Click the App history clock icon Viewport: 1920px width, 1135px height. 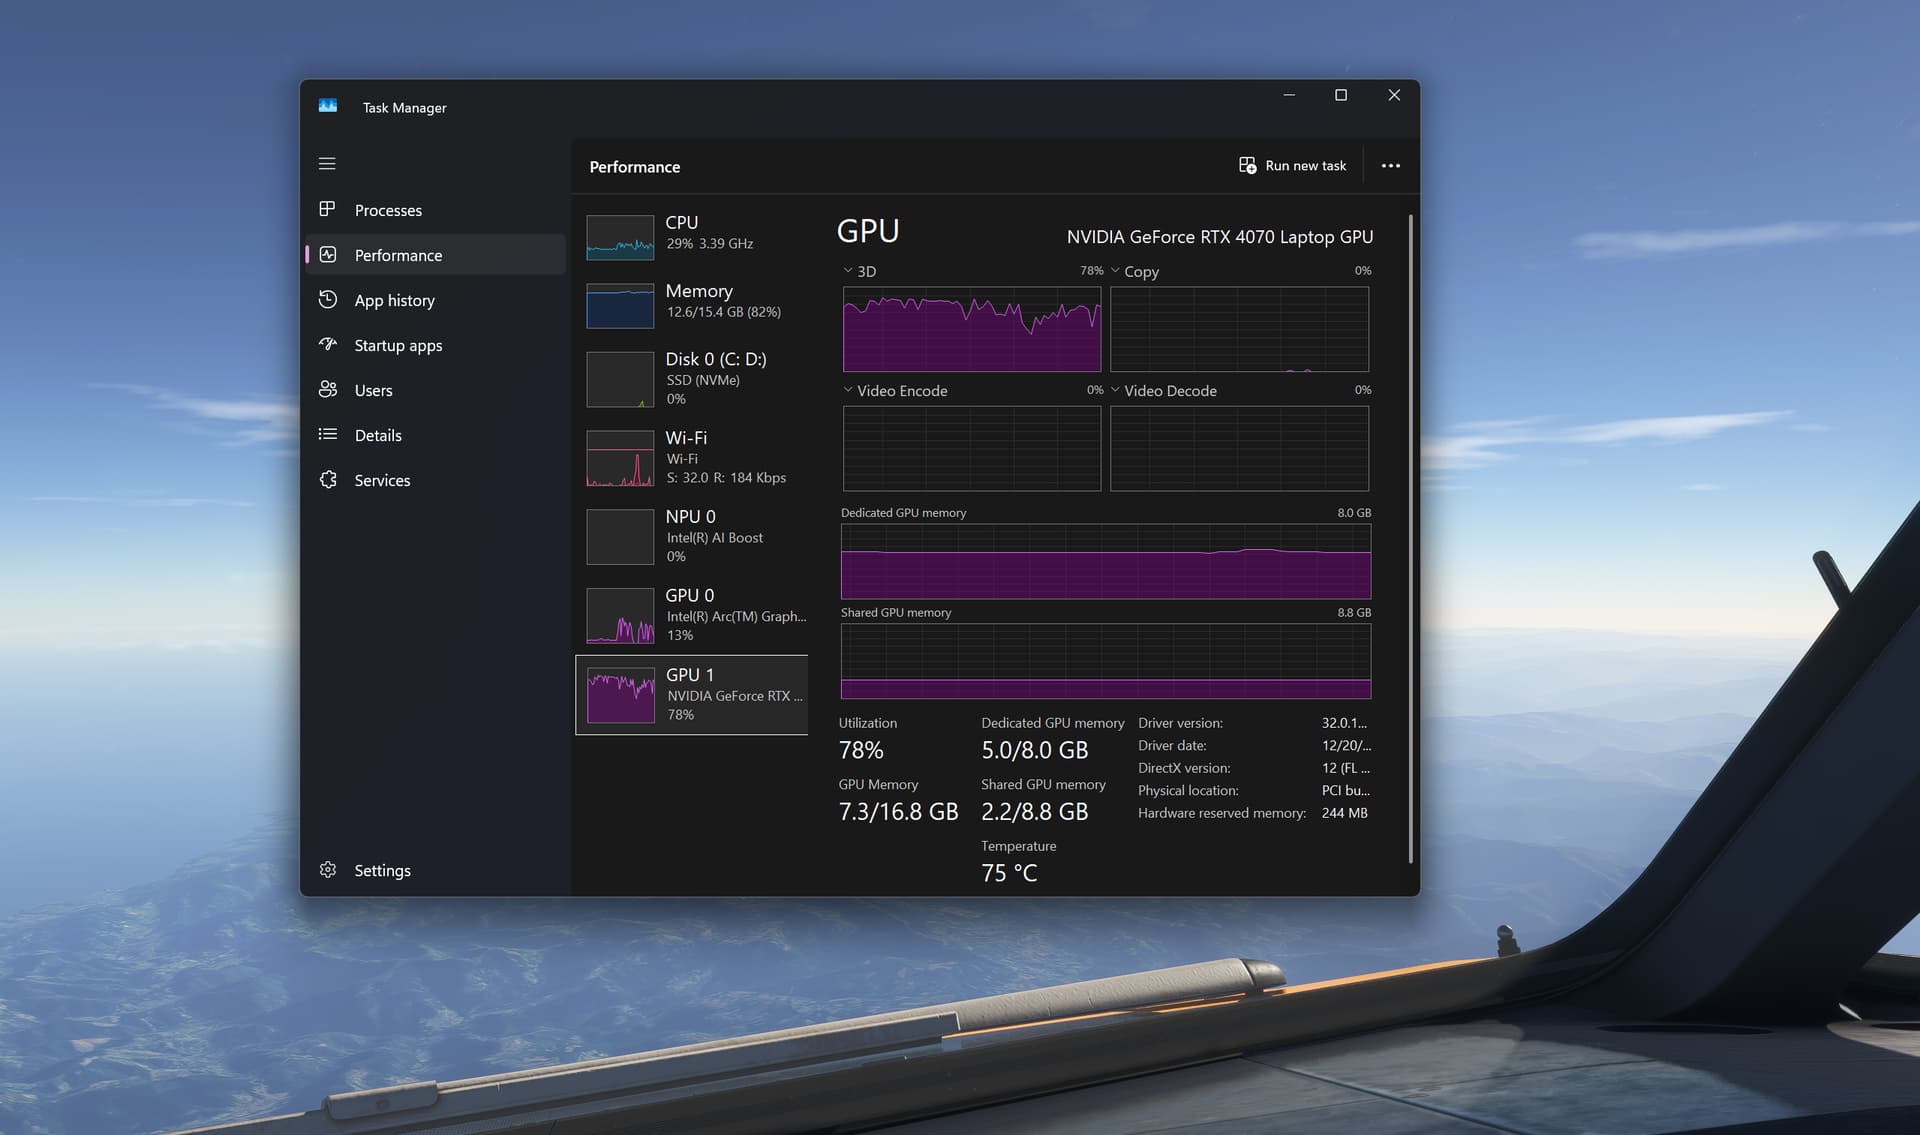tap(327, 299)
